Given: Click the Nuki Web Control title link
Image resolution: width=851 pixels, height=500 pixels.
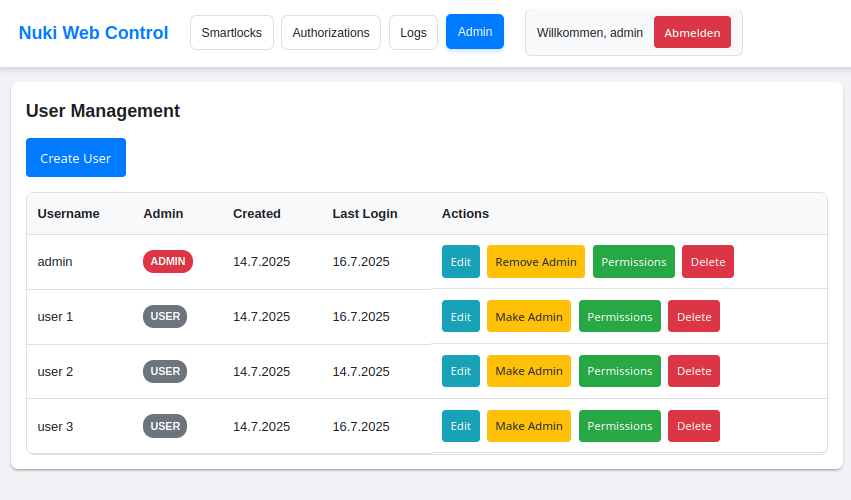Looking at the screenshot, I should coord(93,33).
